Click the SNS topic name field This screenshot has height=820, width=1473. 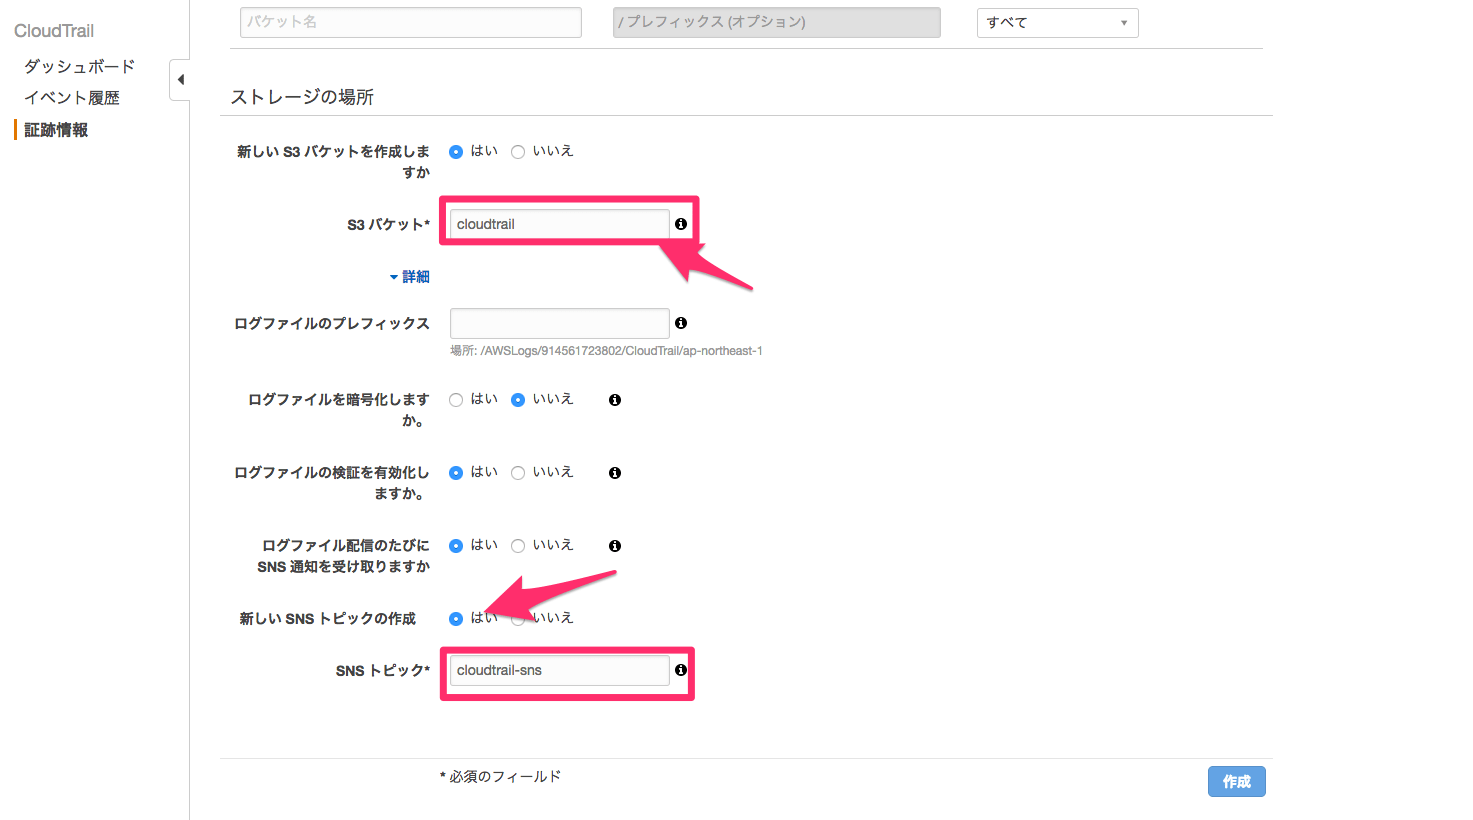coord(558,670)
